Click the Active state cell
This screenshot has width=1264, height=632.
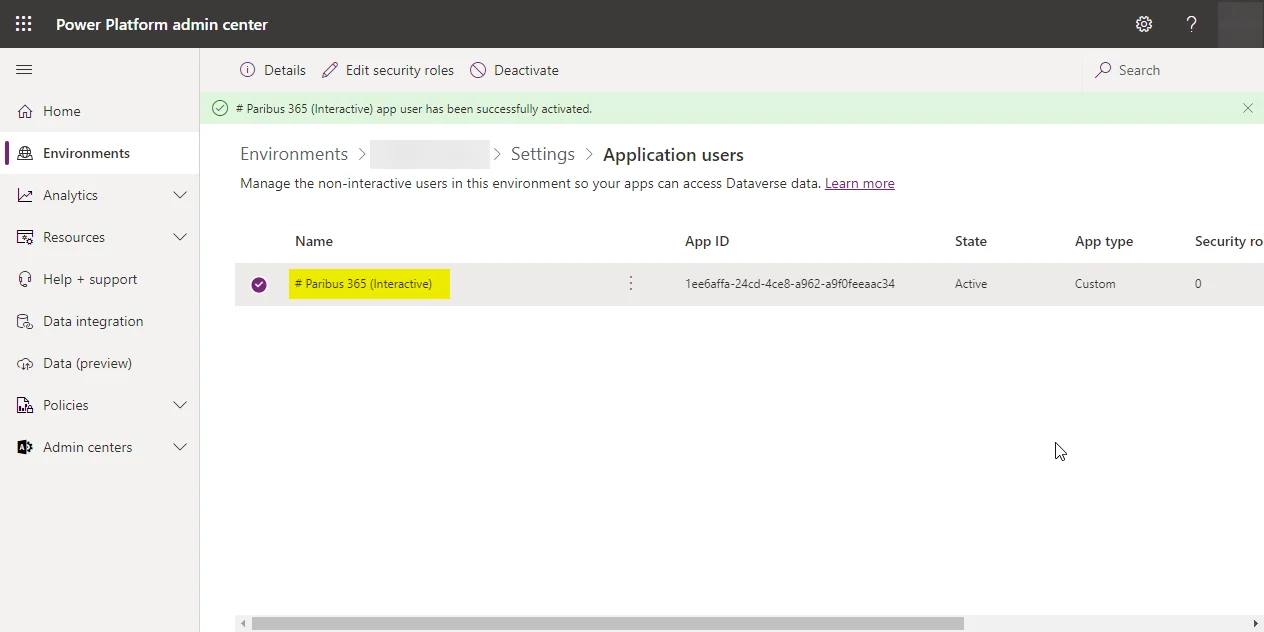point(971,284)
